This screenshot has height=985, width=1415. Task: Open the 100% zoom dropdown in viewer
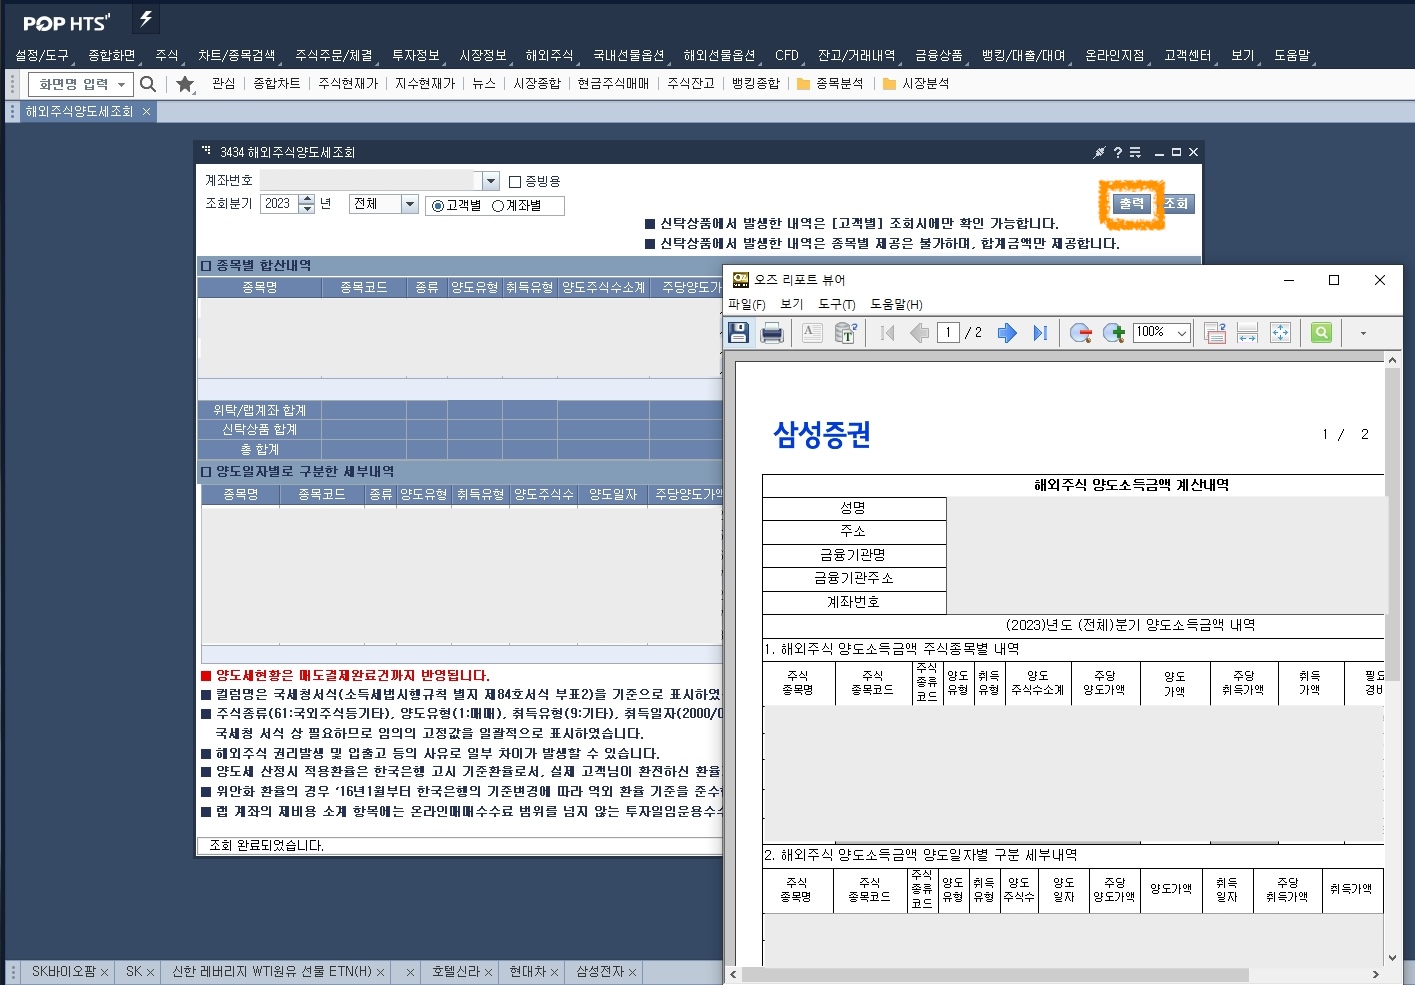(1182, 333)
